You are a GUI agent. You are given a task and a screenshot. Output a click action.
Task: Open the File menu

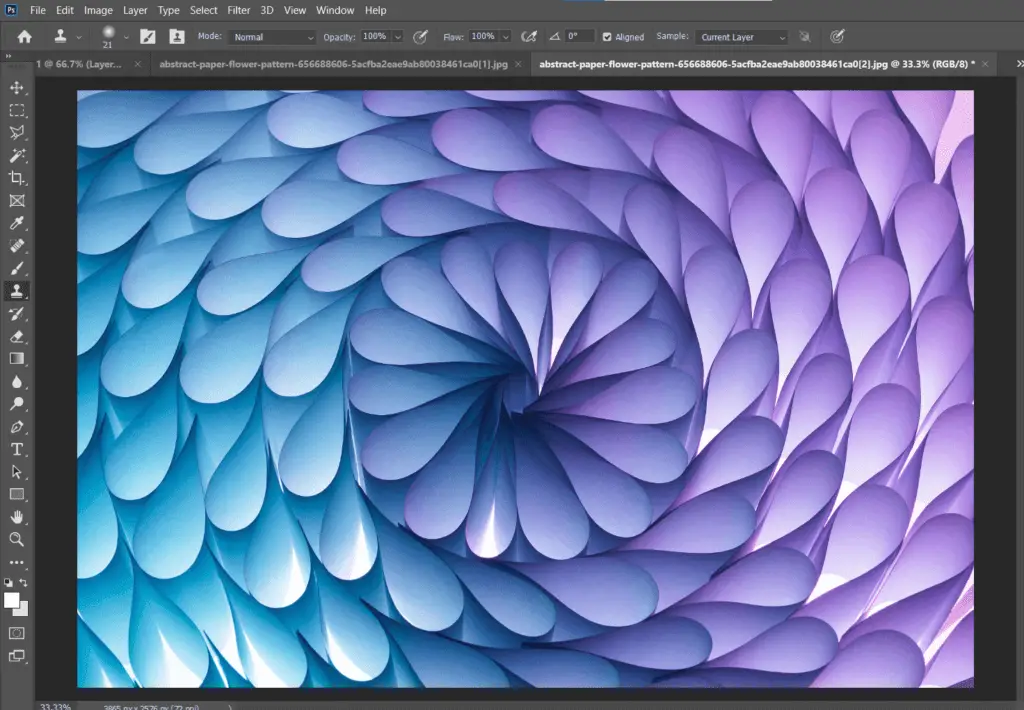click(38, 10)
